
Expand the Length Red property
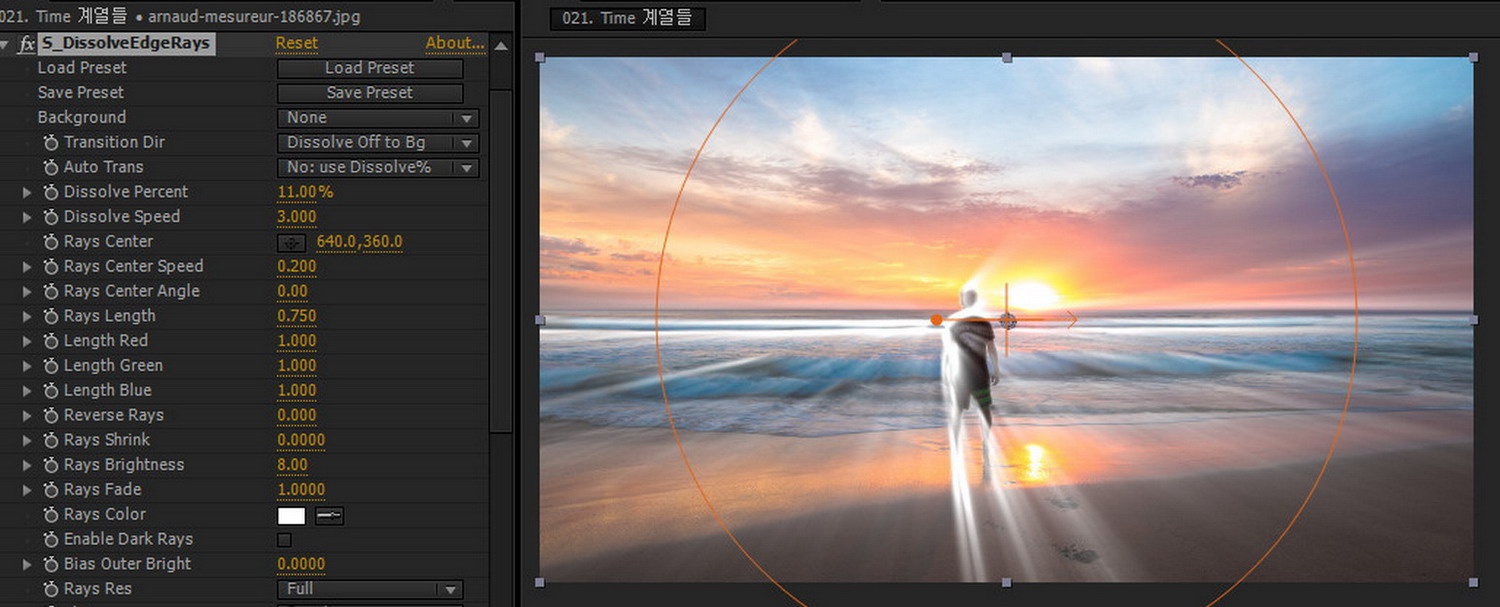coord(27,341)
